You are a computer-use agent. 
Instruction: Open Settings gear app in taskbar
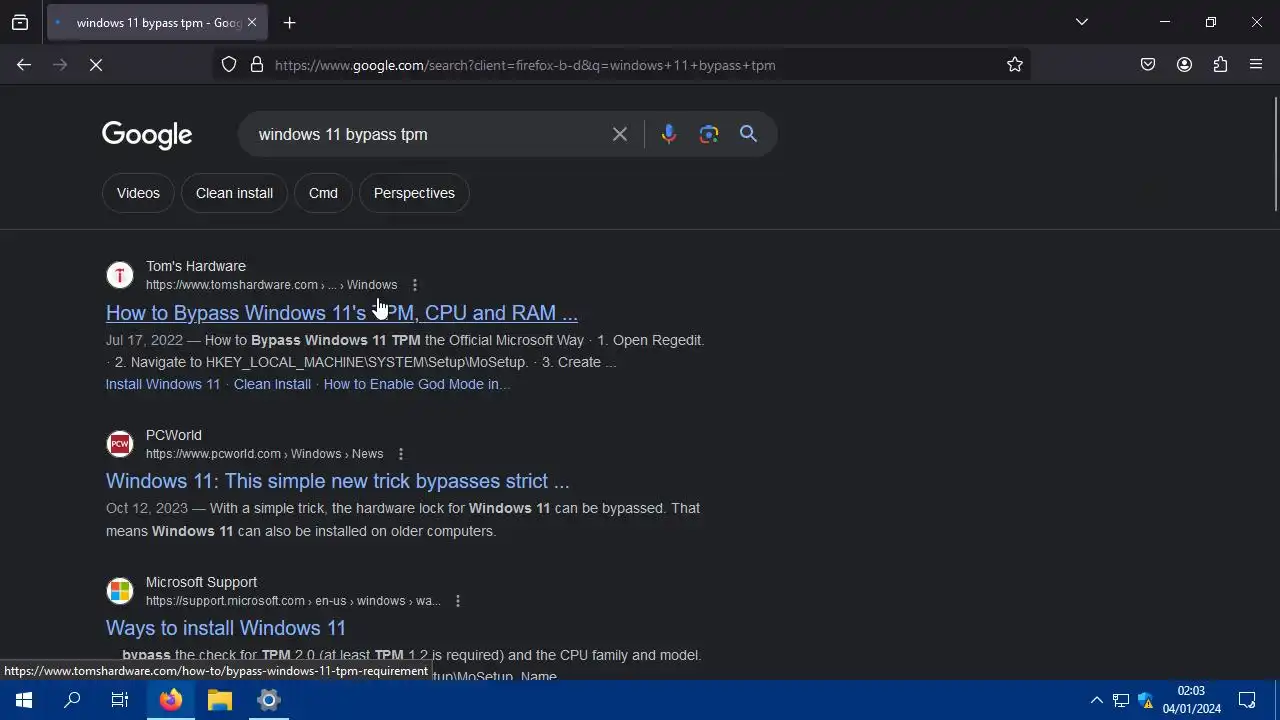pos(269,700)
